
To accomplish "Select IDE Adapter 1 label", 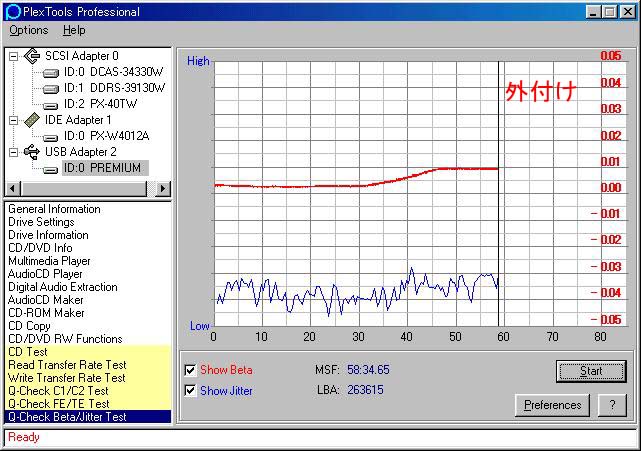I will click(x=78, y=120).
